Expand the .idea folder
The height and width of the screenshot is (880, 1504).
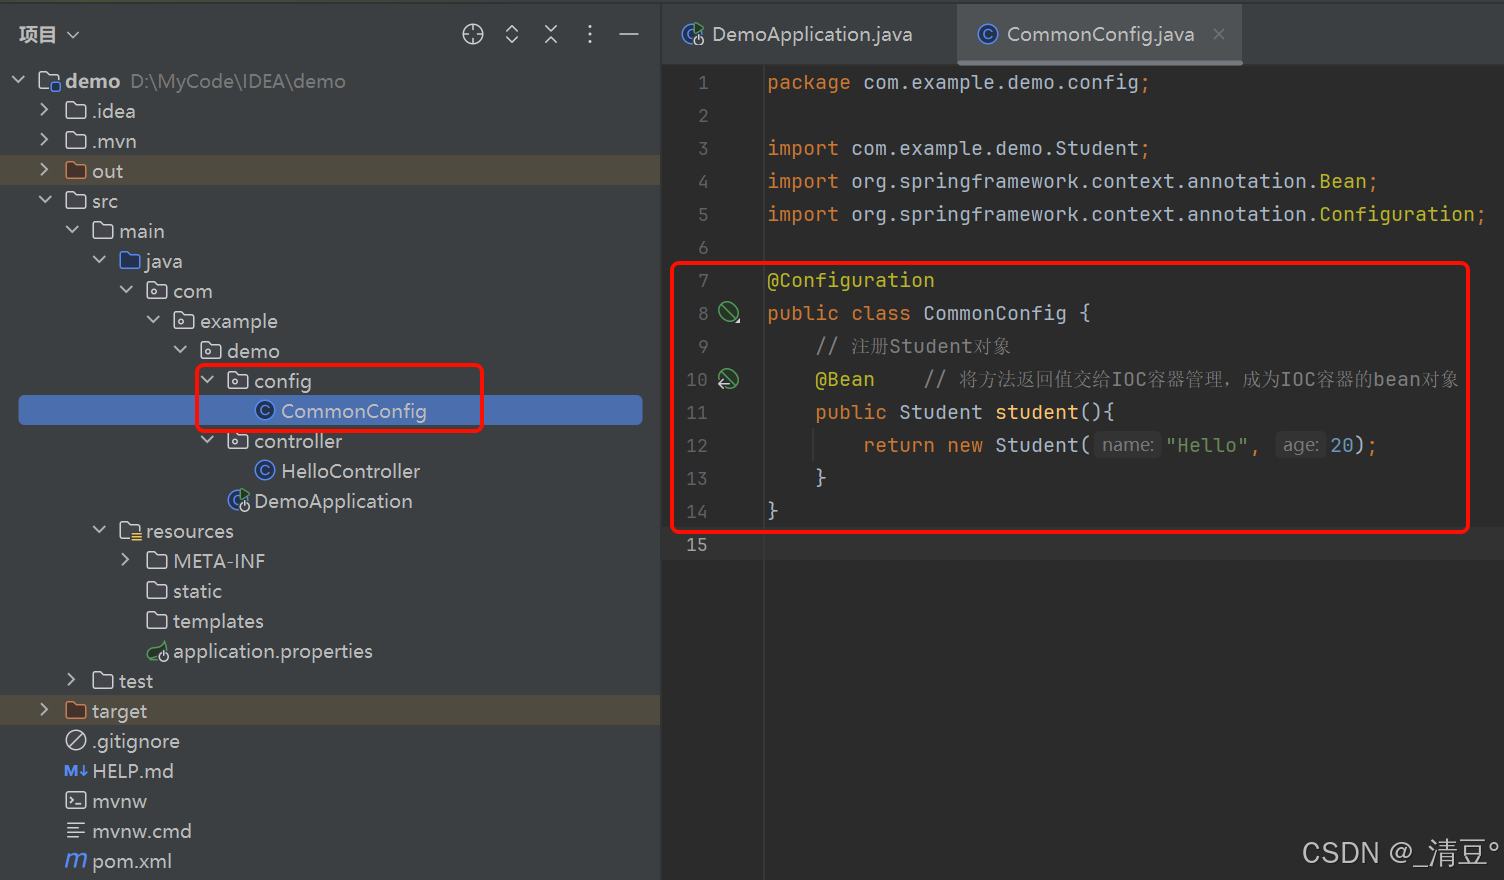click(x=44, y=109)
